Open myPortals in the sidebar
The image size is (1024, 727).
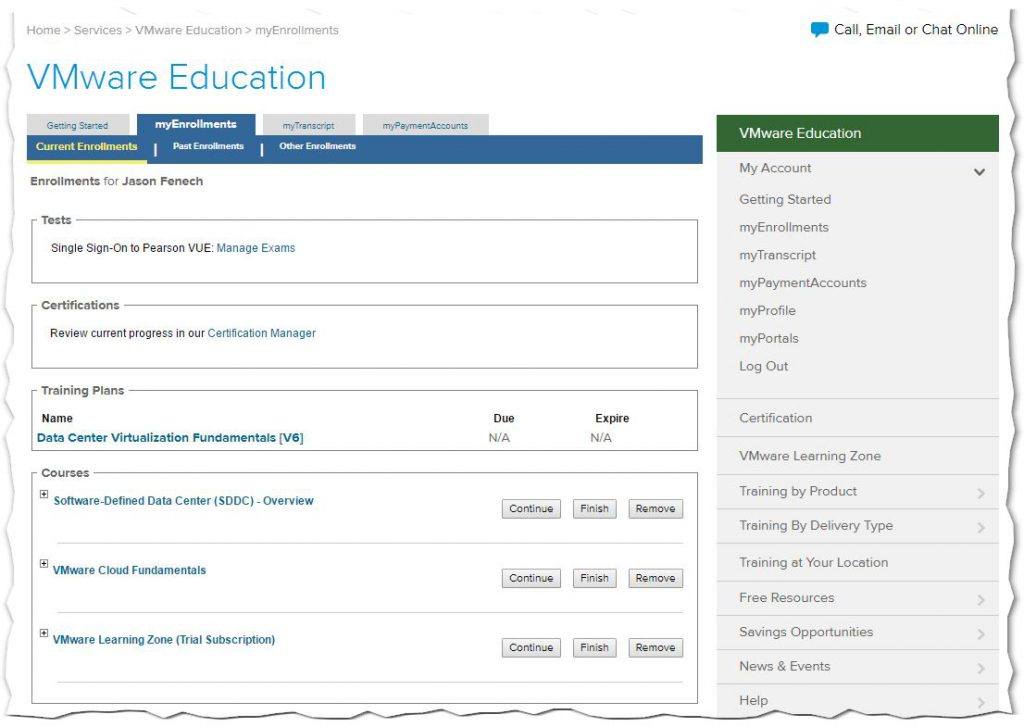(769, 338)
